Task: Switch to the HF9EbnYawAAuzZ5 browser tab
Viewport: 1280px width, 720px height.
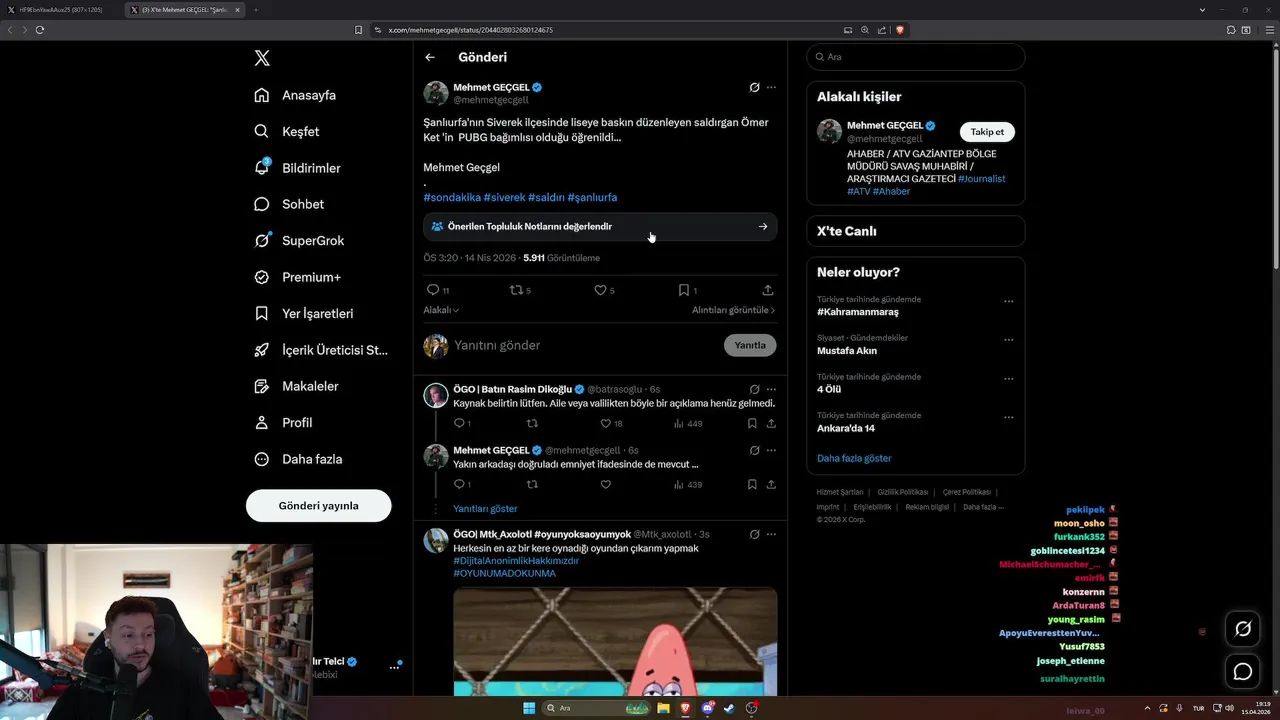Action: coord(60,9)
